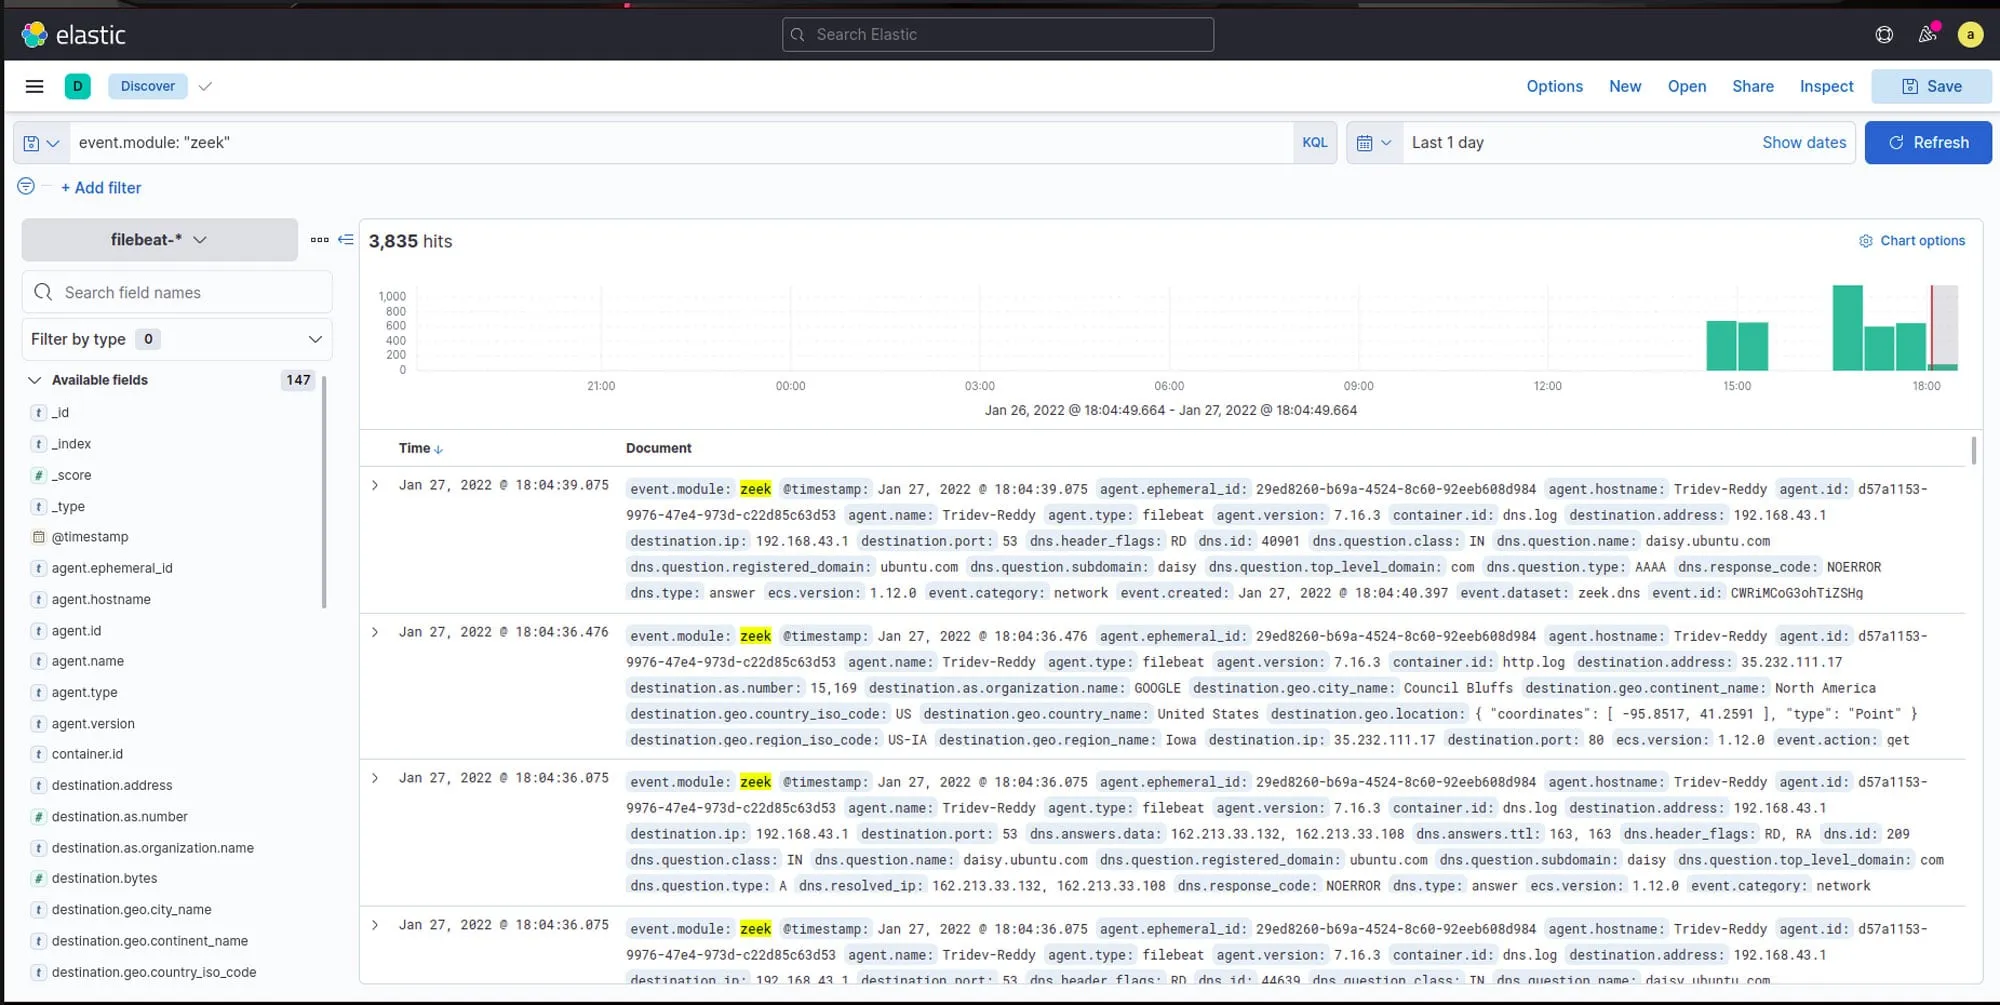Select the Inspect menu item
2000x1005 pixels.
(1826, 86)
